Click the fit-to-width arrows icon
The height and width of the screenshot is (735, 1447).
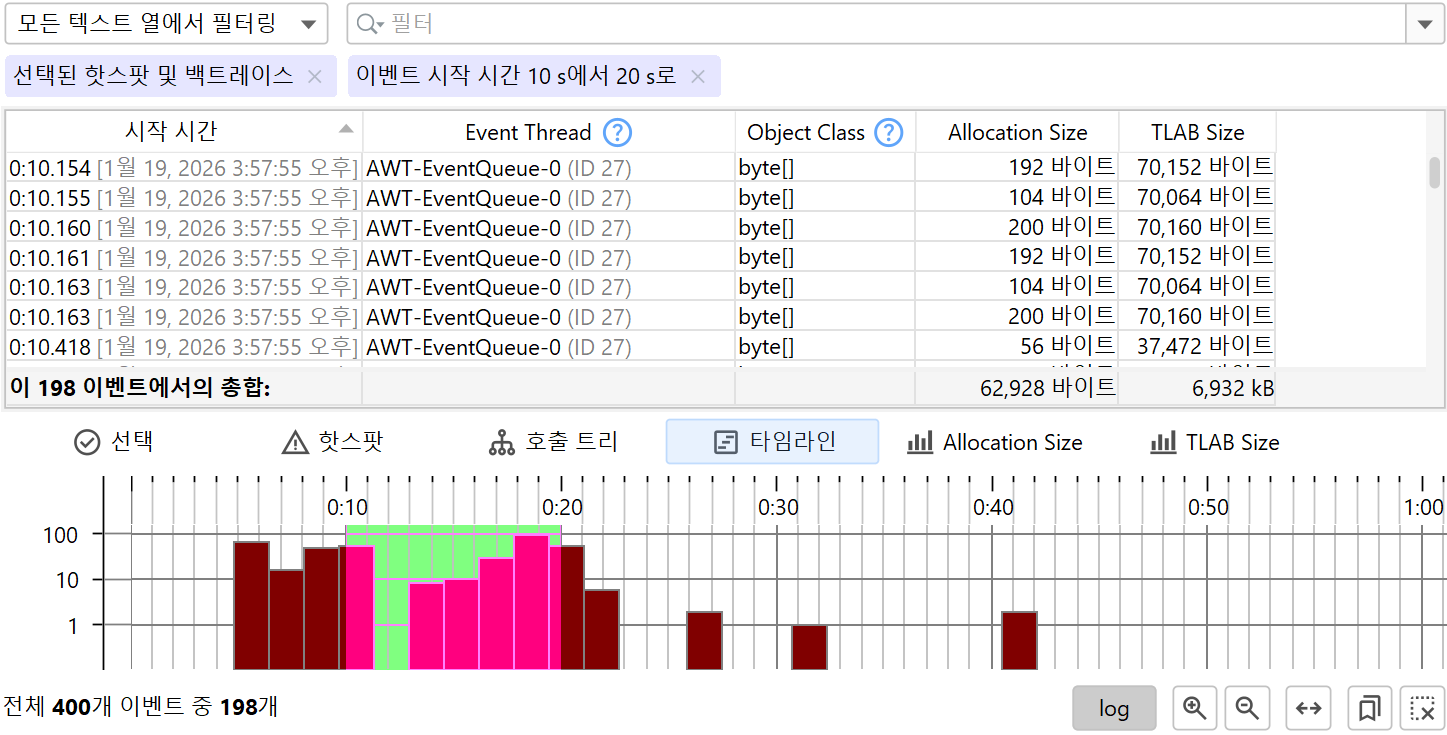pos(1308,708)
